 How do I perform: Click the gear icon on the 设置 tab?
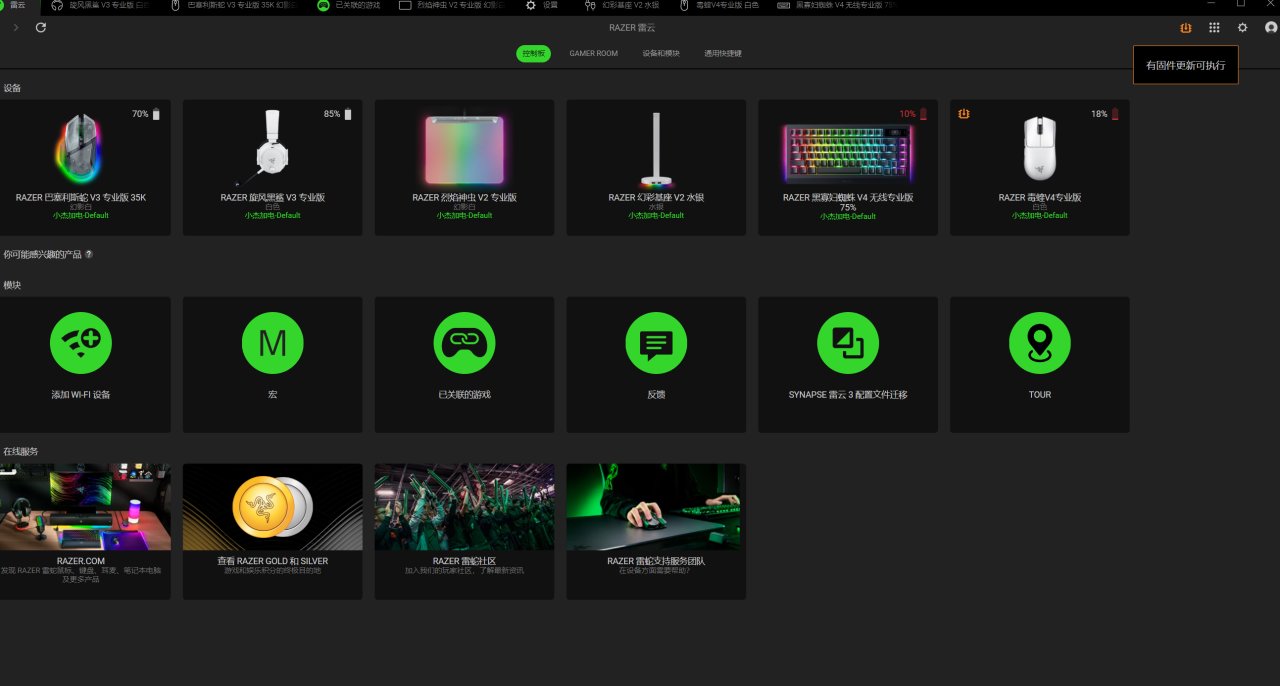pyautogui.click(x=531, y=5)
